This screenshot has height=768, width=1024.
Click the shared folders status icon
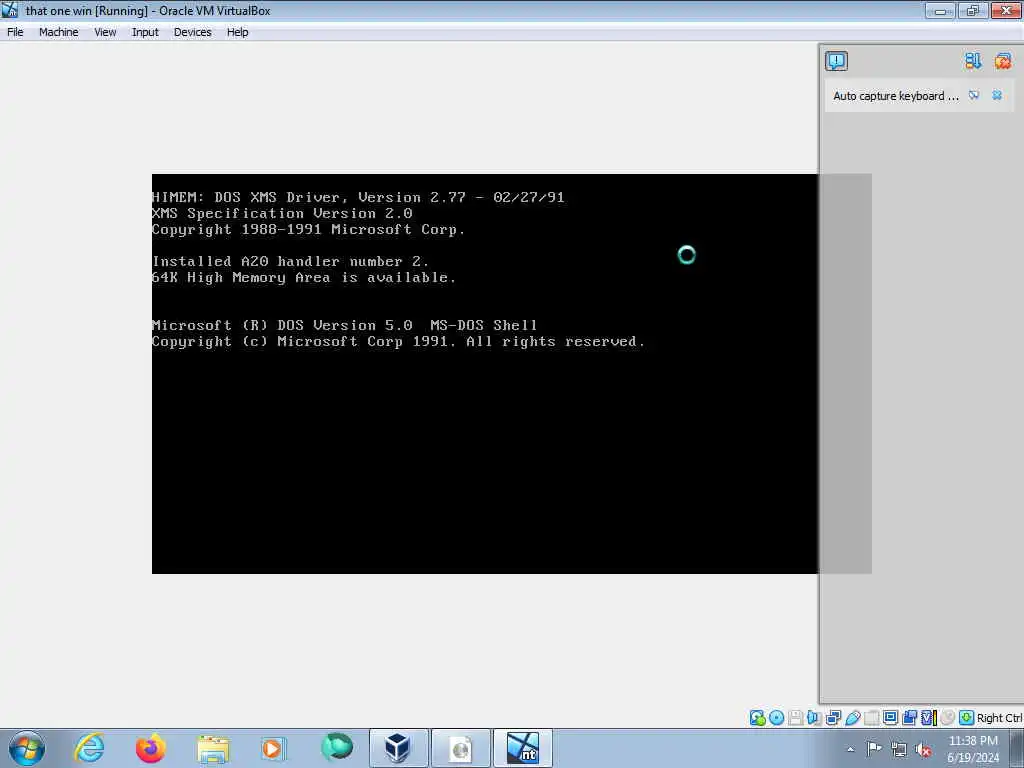[x=871, y=718]
